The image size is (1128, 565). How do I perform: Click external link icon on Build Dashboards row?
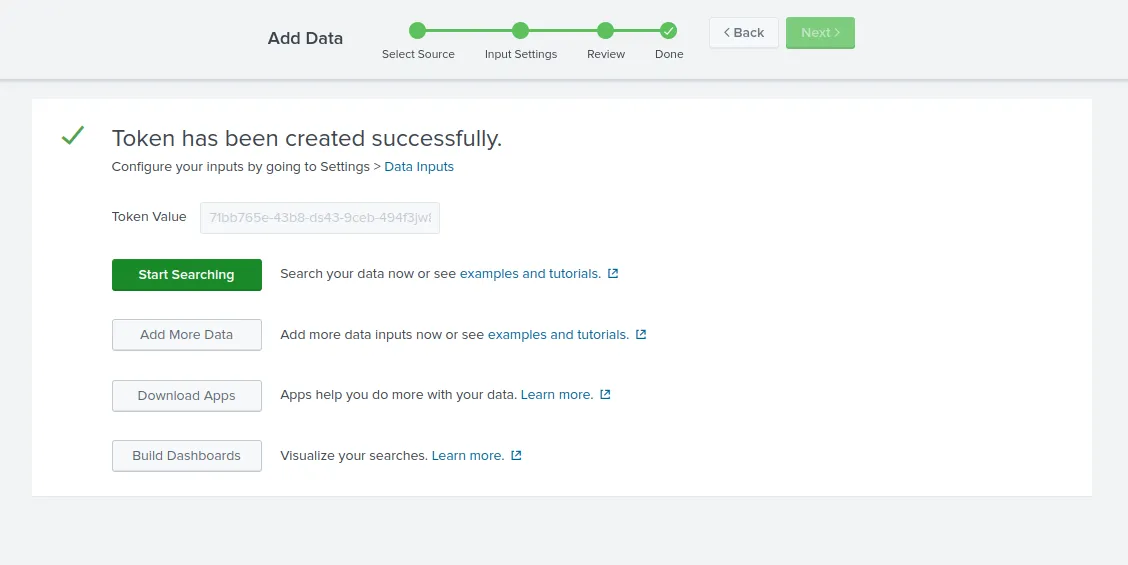coord(516,455)
